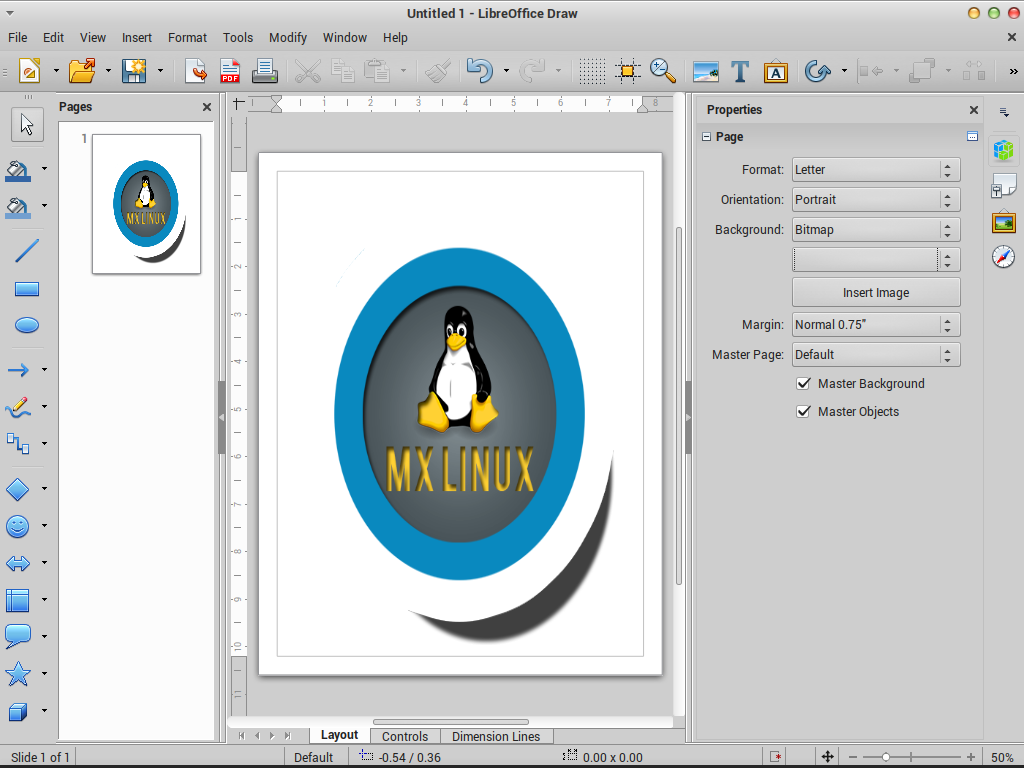Collapse the Page section expander
The image size is (1024, 768).
coord(706,136)
